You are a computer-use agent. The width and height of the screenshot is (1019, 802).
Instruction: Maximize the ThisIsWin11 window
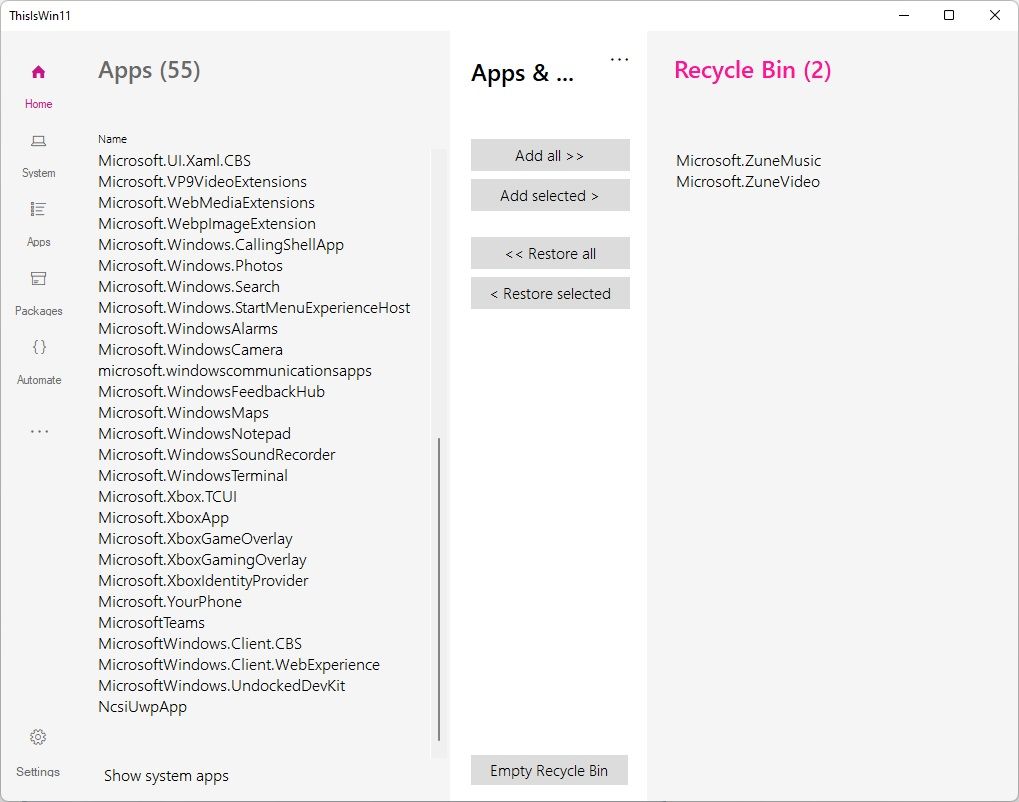[949, 15]
